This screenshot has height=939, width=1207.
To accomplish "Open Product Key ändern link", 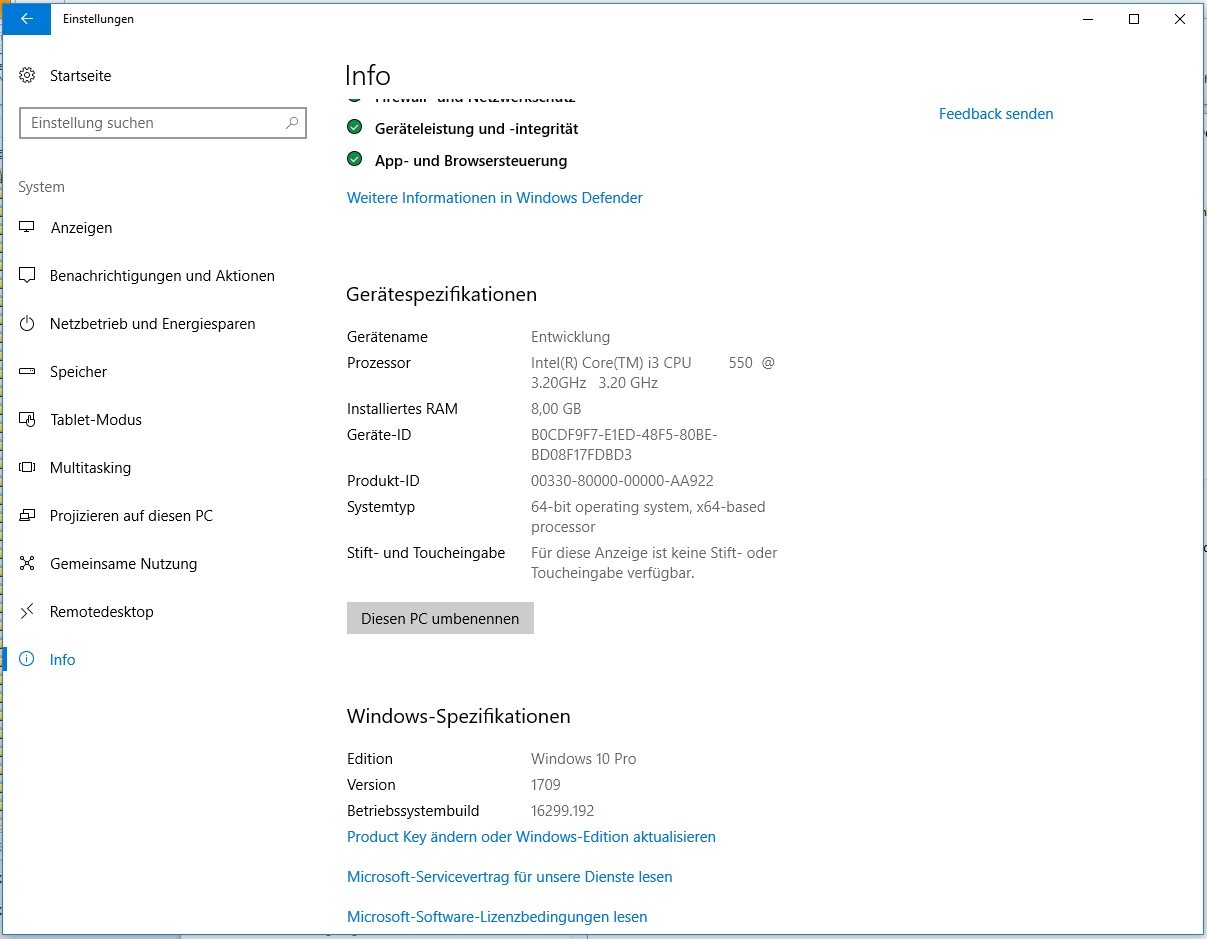I will (x=531, y=837).
